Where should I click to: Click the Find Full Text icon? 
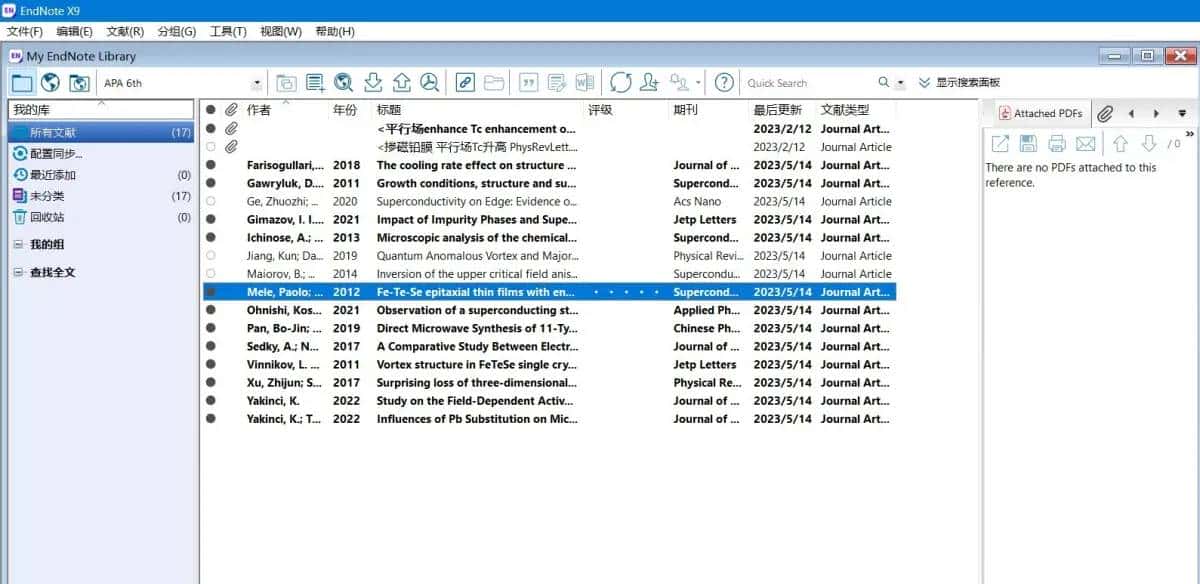pyautogui.click(x=429, y=83)
